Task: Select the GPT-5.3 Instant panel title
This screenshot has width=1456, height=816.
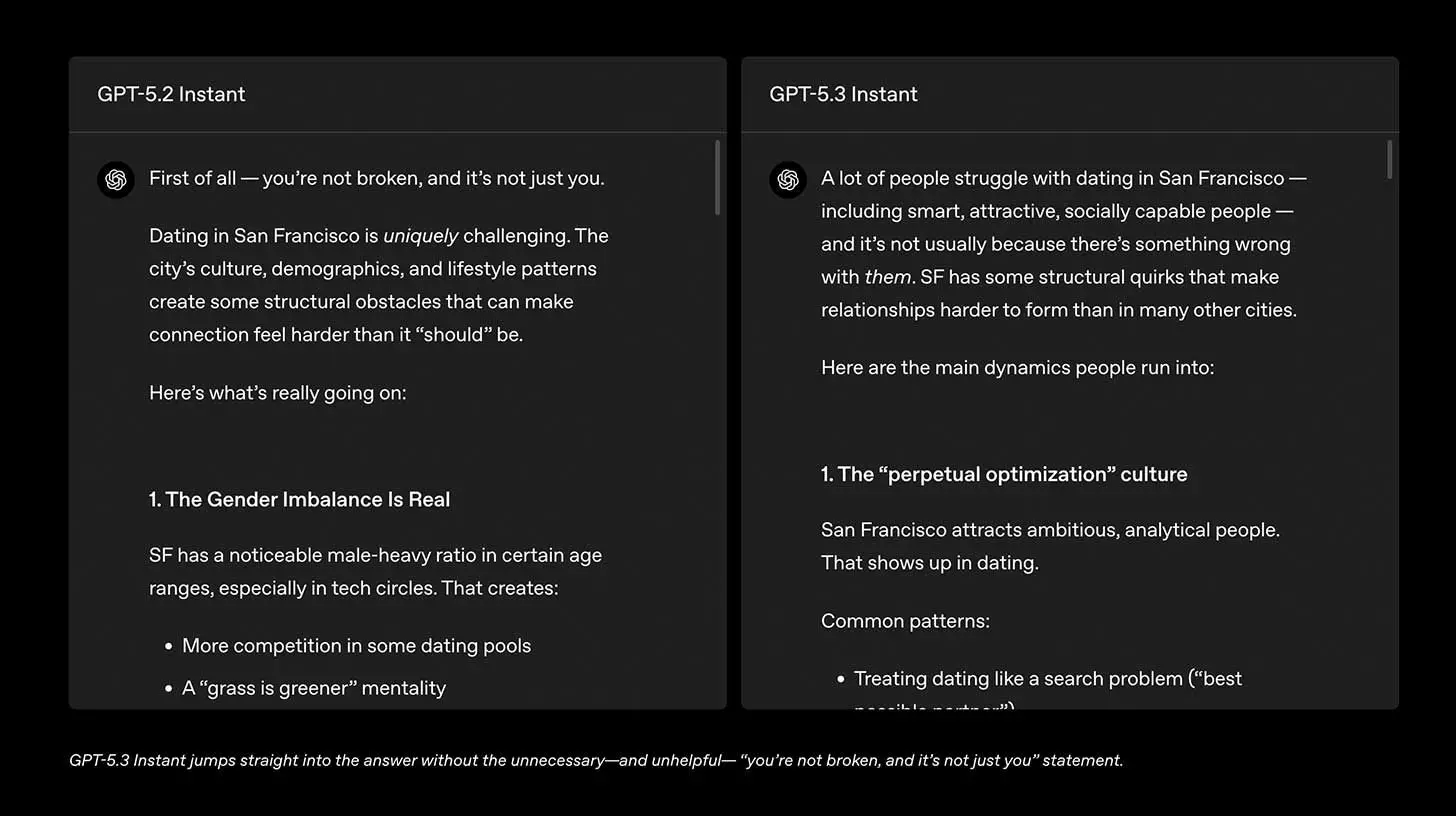Action: click(x=843, y=94)
